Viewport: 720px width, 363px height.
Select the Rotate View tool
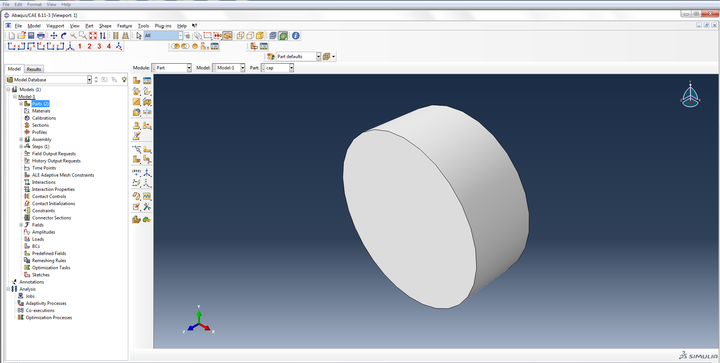tap(63, 35)
